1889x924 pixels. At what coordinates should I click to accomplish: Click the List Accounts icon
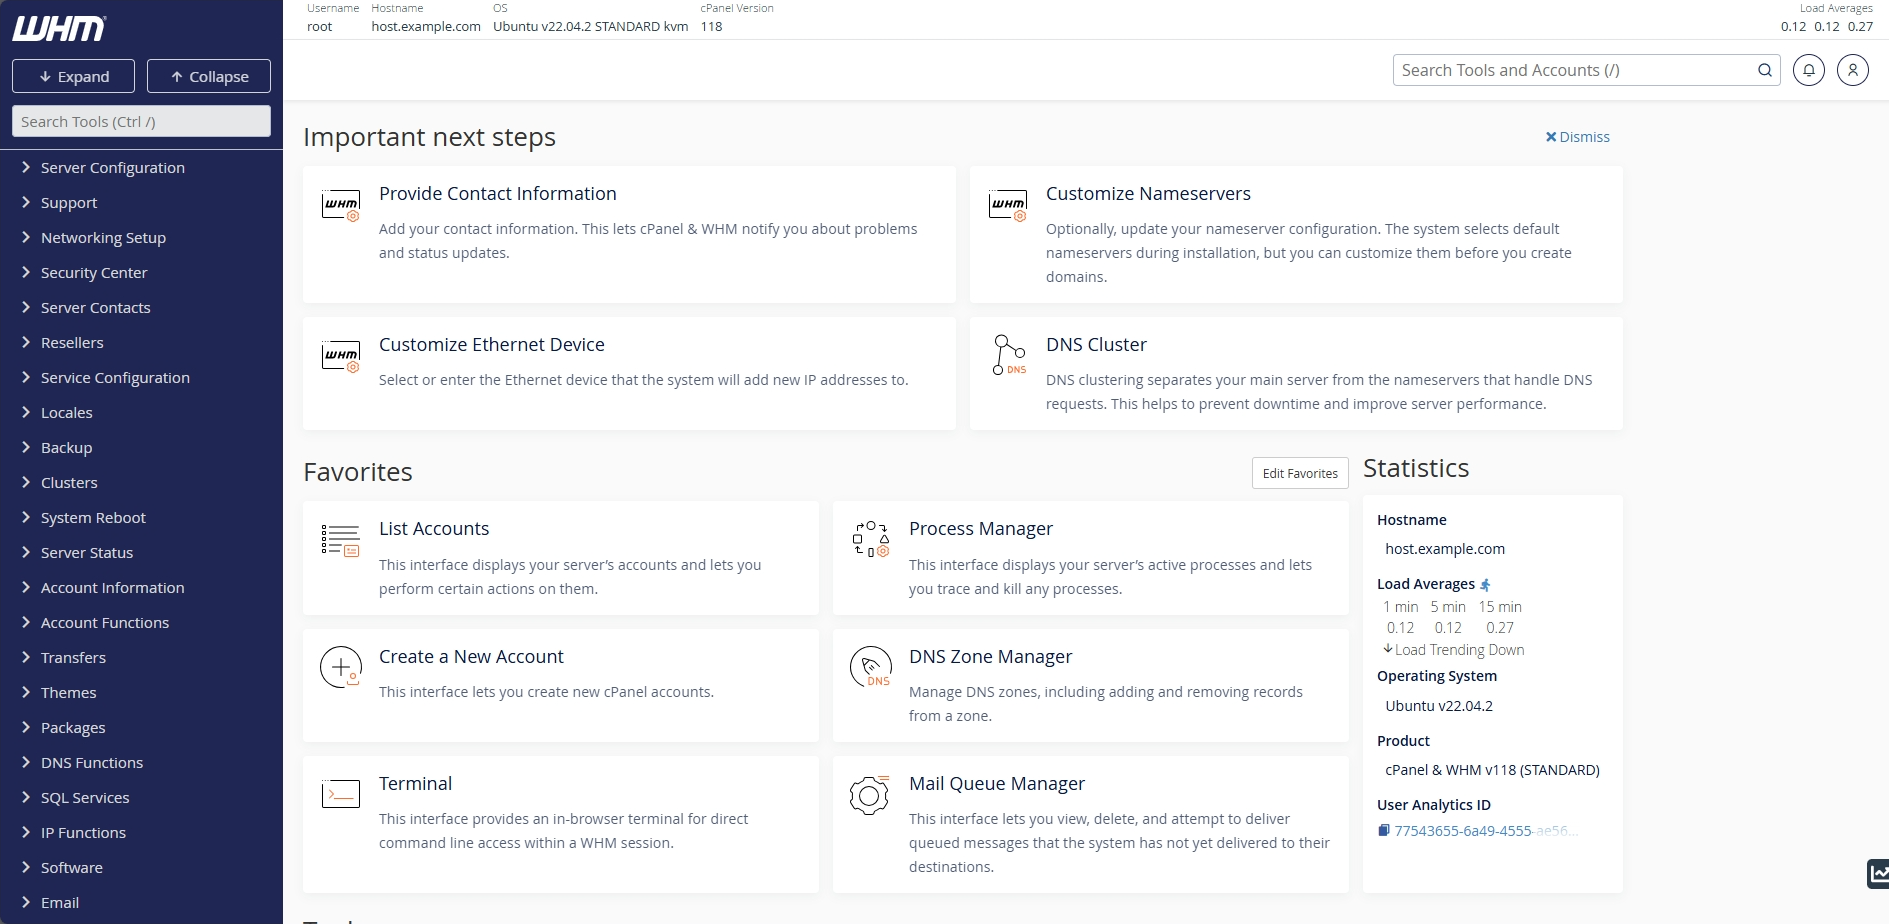(x=341, y=540)
